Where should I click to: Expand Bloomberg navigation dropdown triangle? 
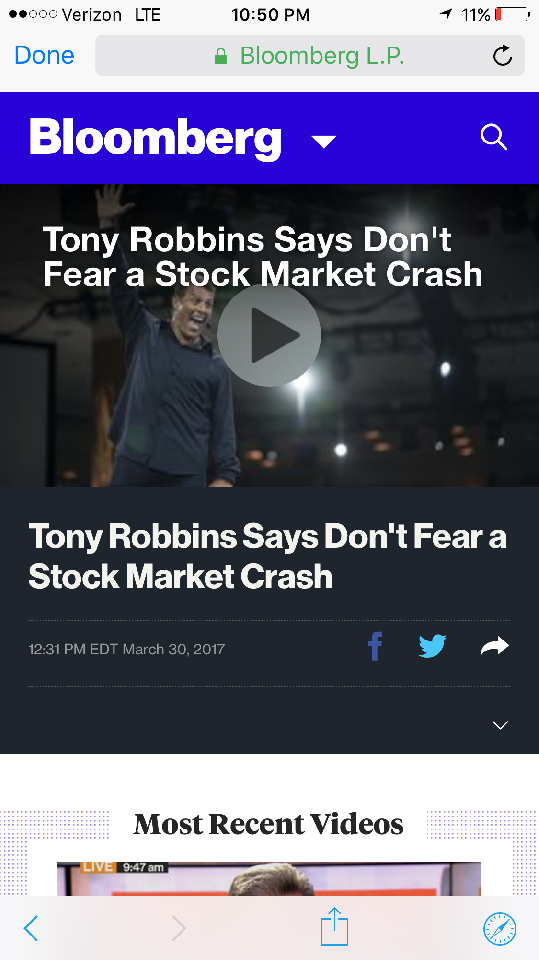(323, 142)
